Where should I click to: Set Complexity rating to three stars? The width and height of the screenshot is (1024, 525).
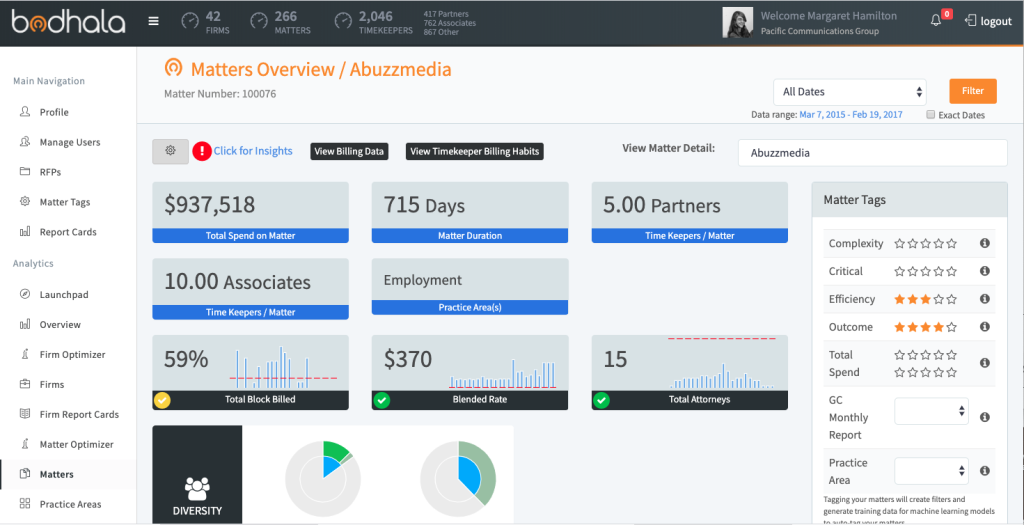925,244
